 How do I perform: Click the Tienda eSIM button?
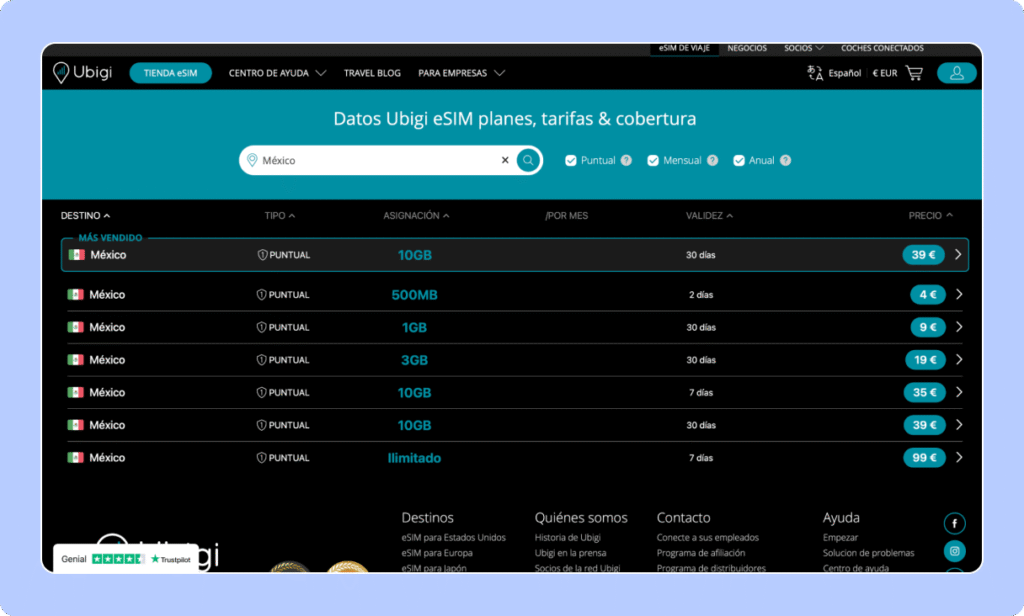click(170, 73)
